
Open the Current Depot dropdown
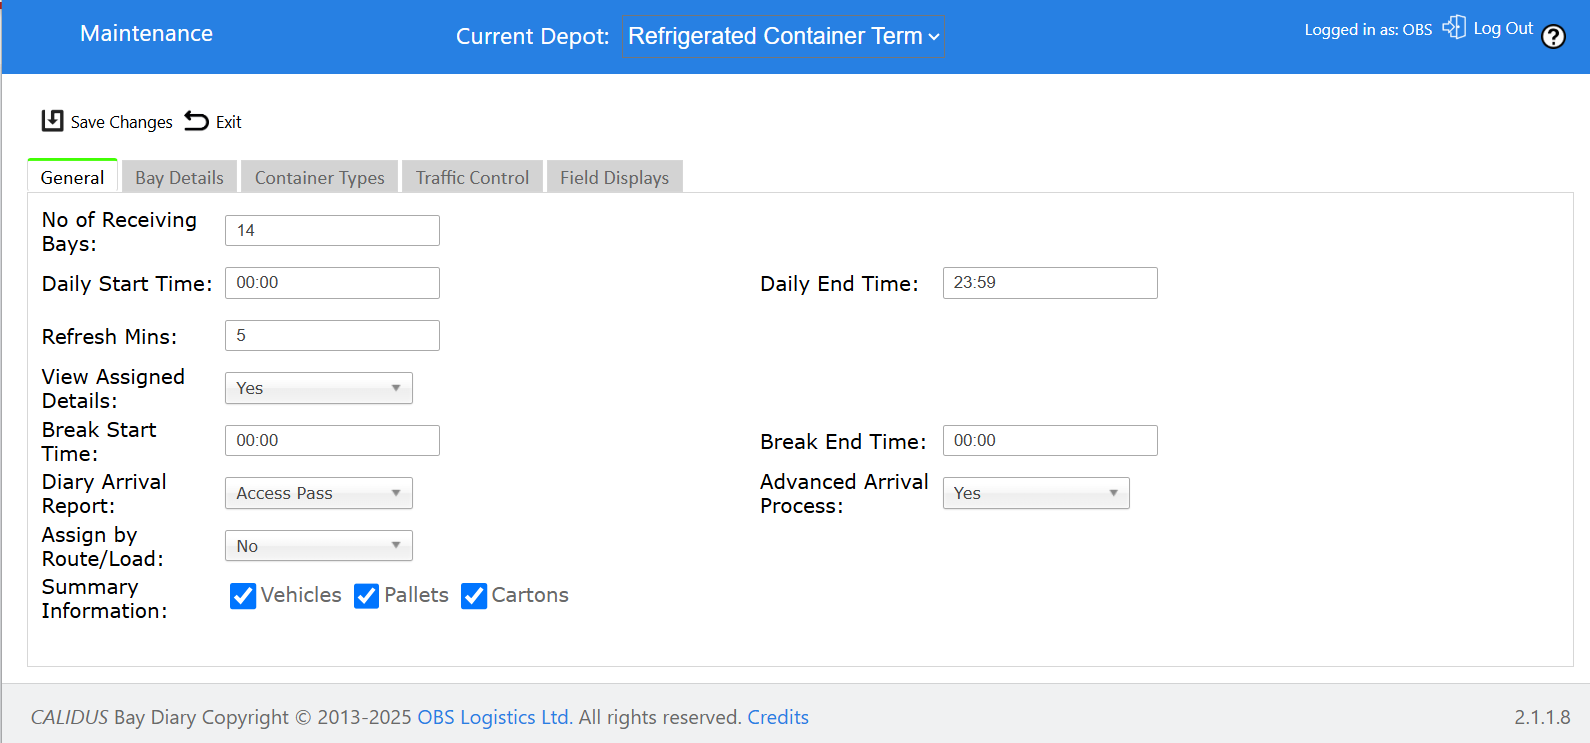click(x=783, y=36)
